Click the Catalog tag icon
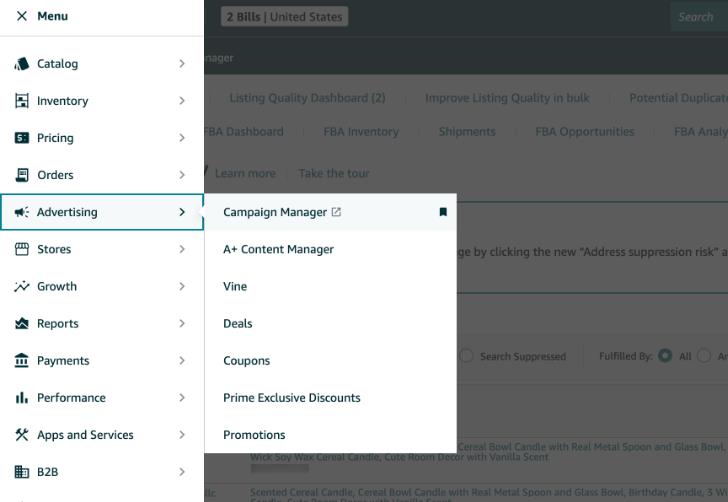Screen dimensions: 728x502 click(21, 64)
